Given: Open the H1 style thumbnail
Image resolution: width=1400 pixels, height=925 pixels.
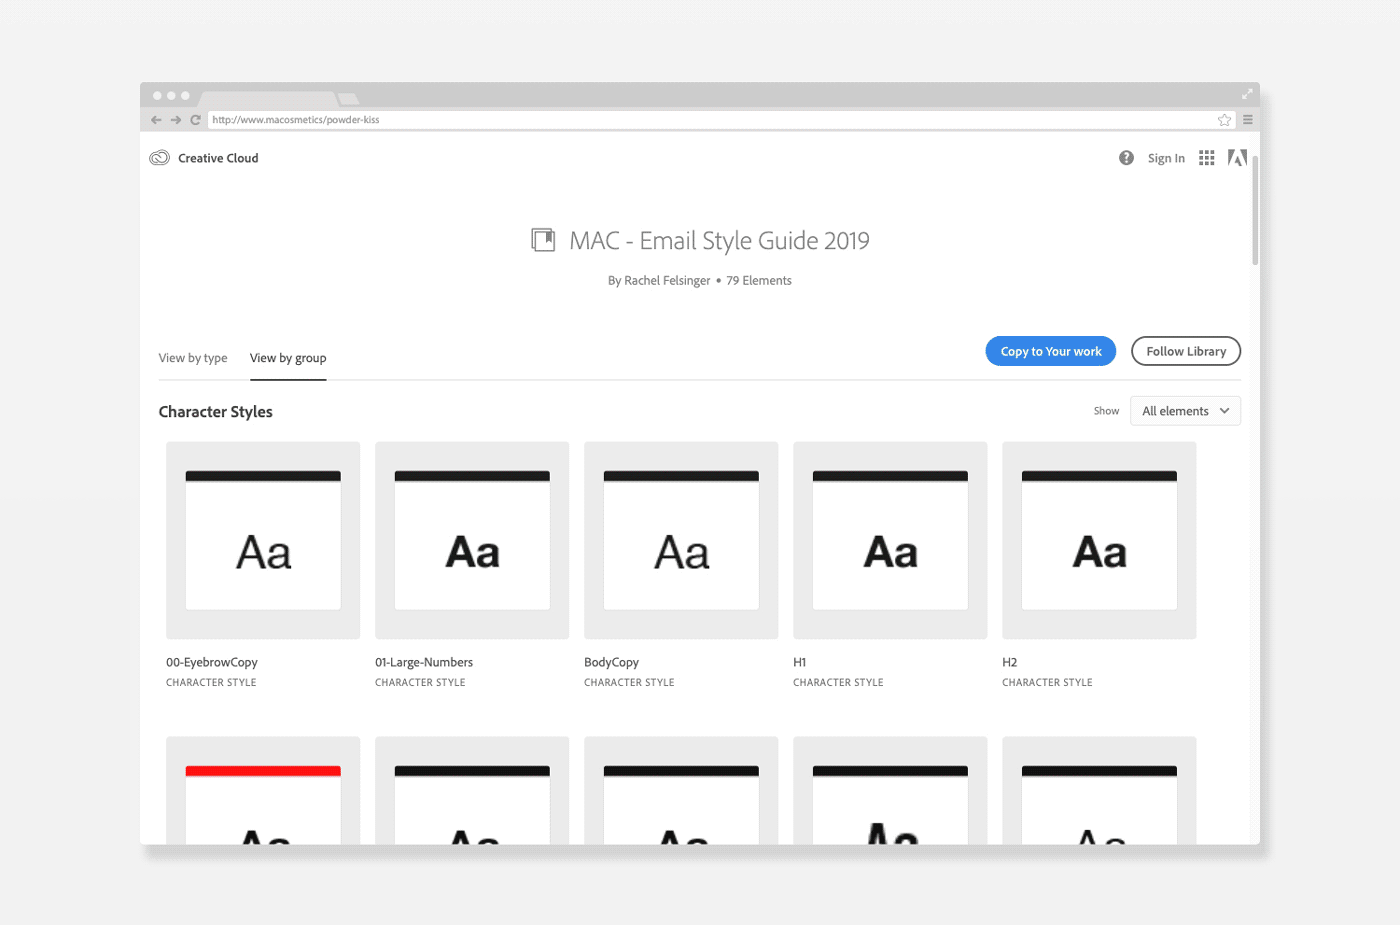Looking at the screenshot, I should [x=890, y=540].
